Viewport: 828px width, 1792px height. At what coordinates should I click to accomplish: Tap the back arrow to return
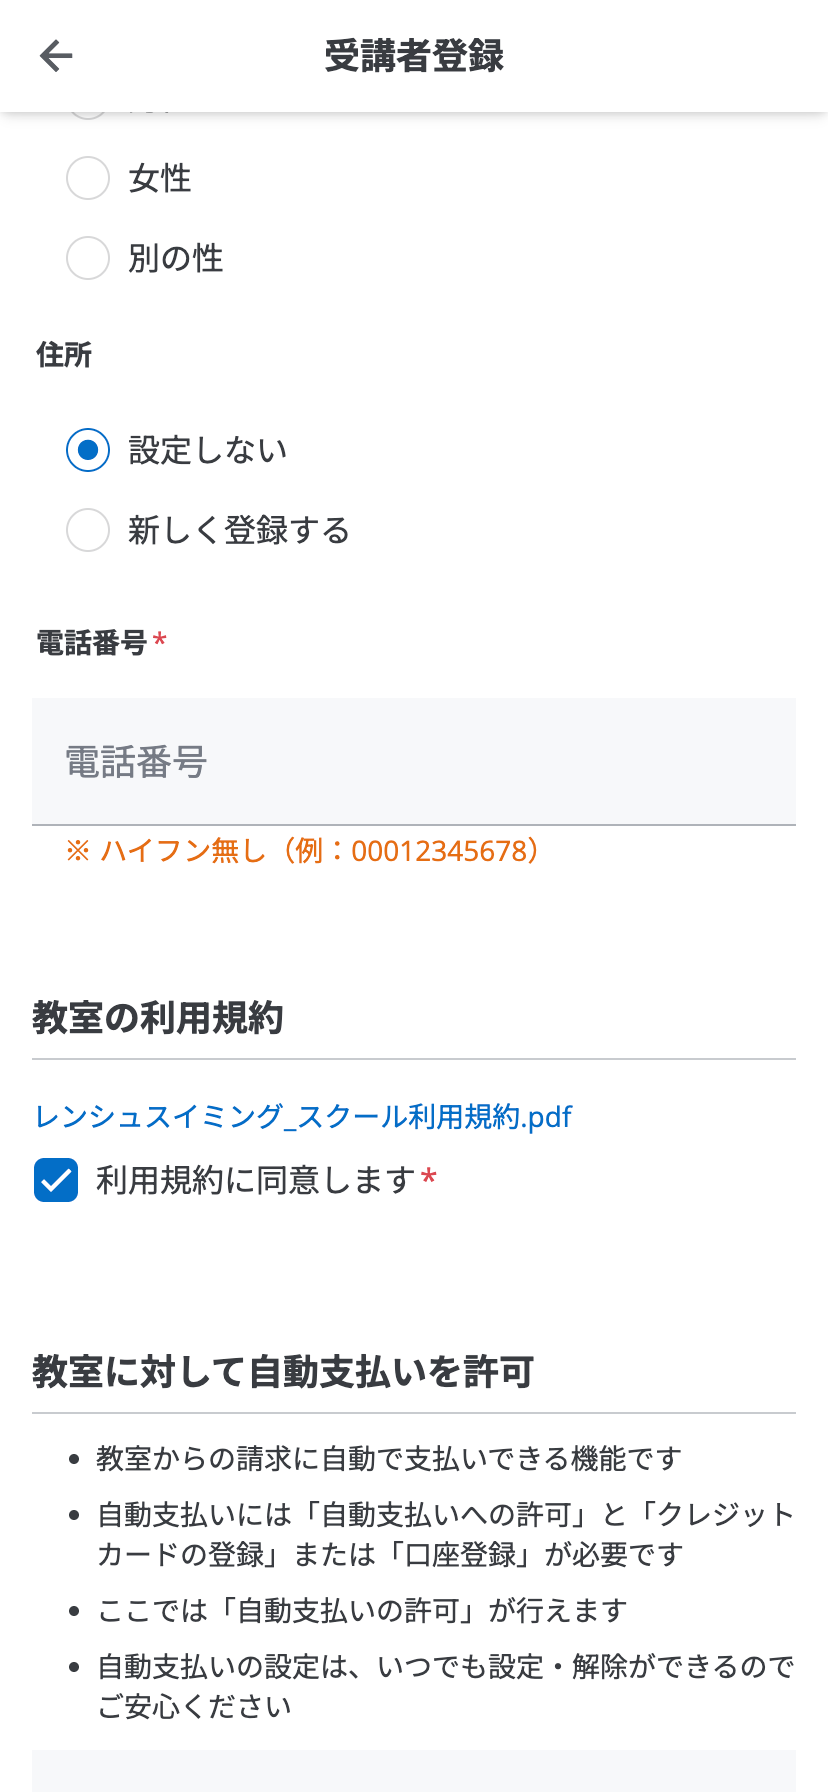(56, 56)
